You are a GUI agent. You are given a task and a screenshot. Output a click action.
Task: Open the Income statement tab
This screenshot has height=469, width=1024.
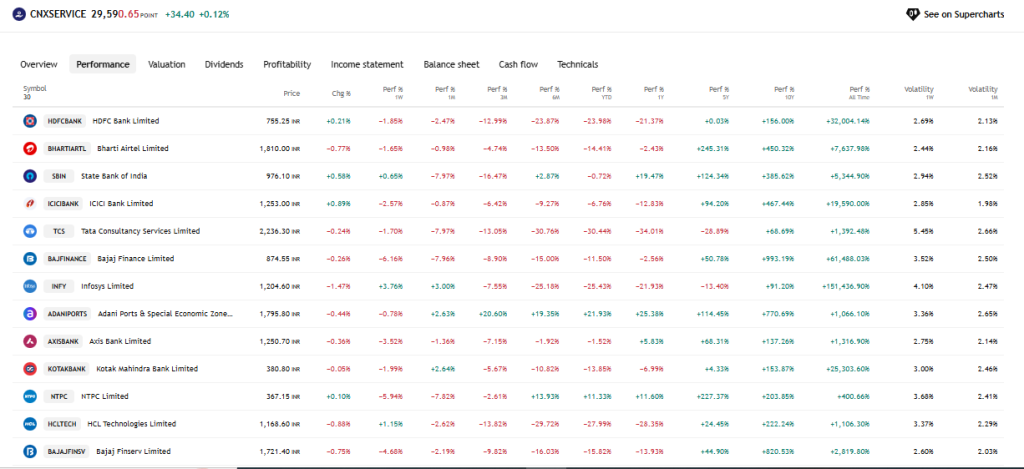[367, 64]
